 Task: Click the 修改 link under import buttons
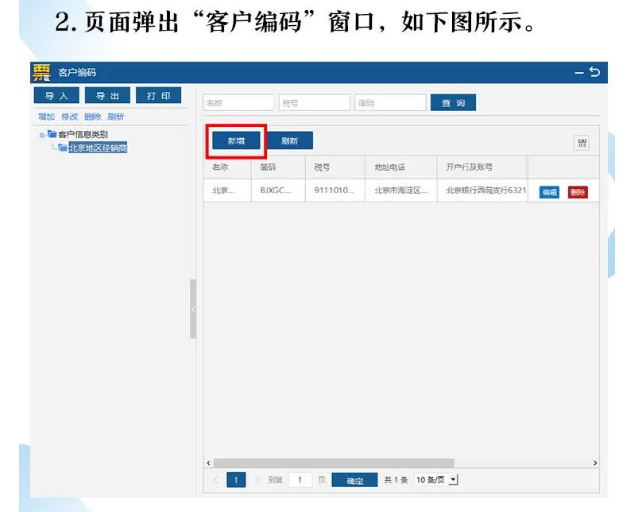(69, 117)
